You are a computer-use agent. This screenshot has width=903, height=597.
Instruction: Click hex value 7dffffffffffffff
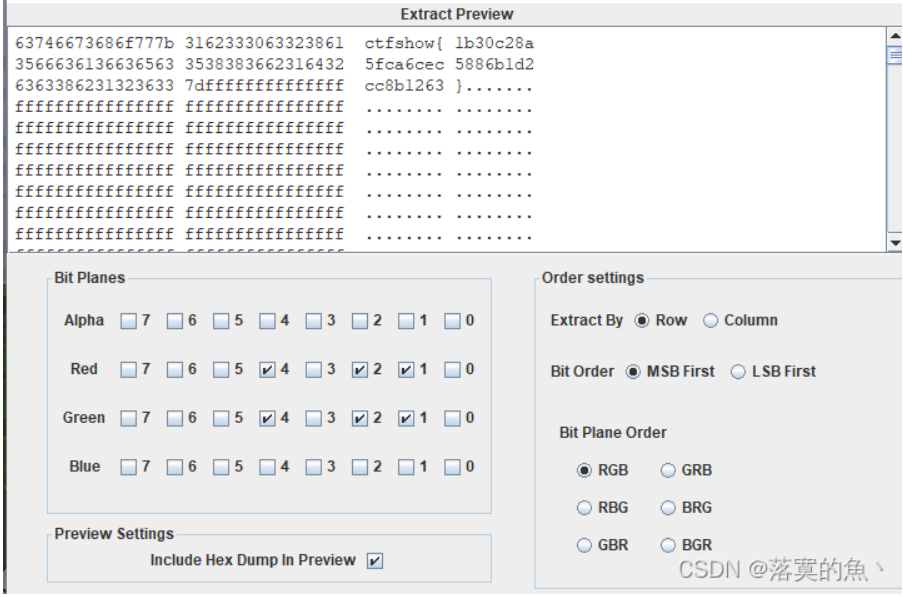pyautogui.click(x=264, y=86)
